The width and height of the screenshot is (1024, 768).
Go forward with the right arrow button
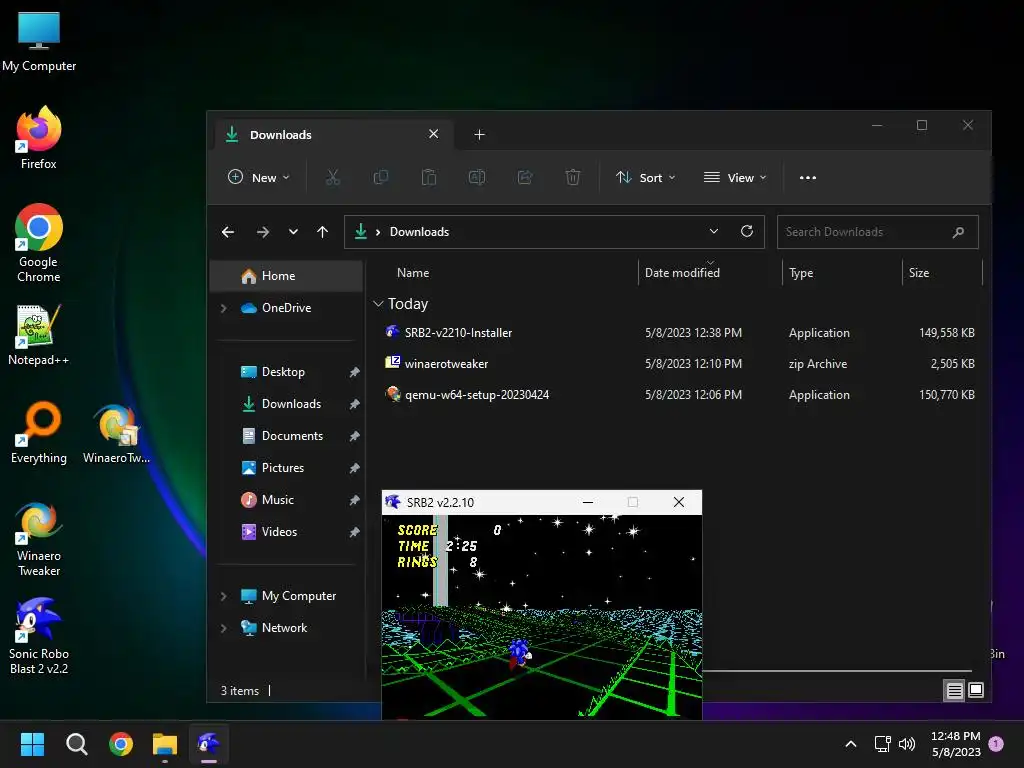tap(263, 232)
